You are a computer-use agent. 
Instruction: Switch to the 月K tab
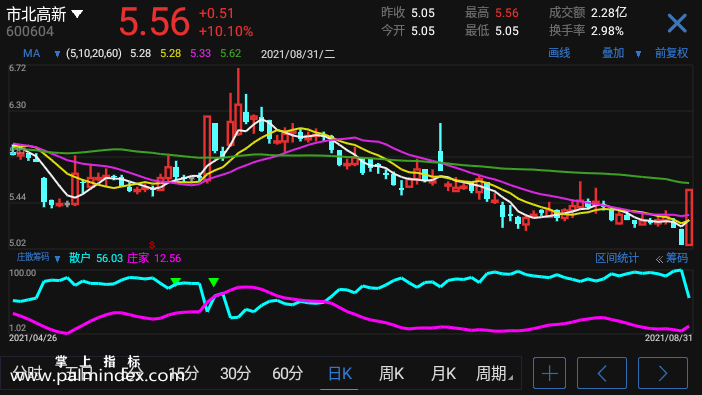[x=443, y=373]
